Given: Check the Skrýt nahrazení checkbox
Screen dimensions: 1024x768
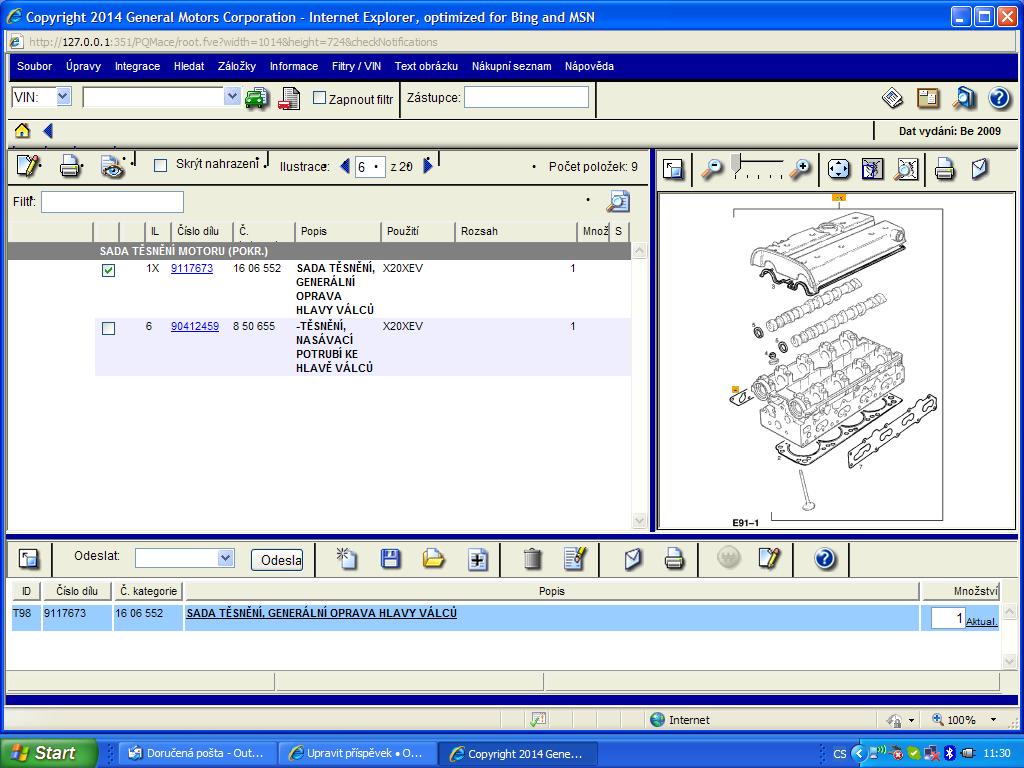Looking at the screenshot, I should tap(160, 165).
